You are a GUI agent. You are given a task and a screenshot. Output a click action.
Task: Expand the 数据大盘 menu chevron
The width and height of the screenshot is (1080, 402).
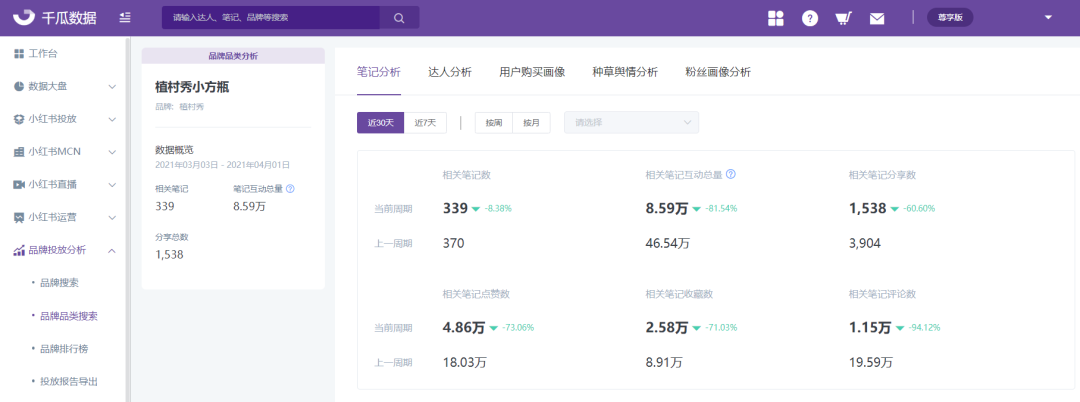coord(112,87)
